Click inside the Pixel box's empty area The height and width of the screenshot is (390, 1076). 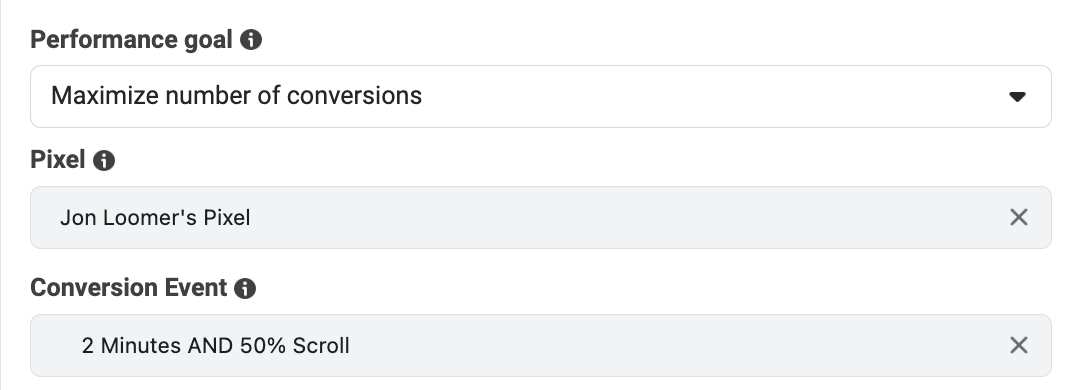click(x=618, y=218)
